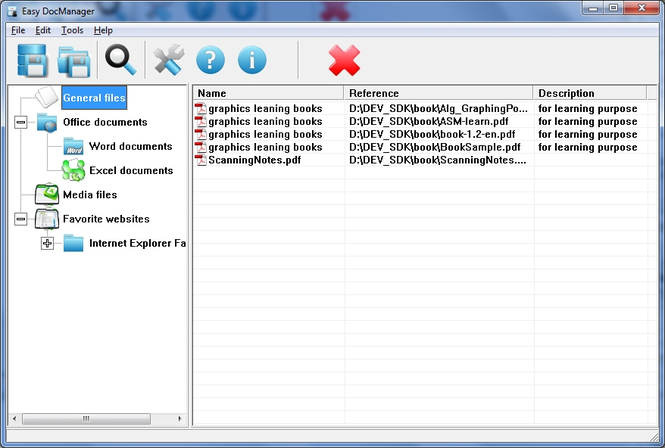665x448 pixels.
Task: Collapse the Office documents tree node
Action: 20,122
